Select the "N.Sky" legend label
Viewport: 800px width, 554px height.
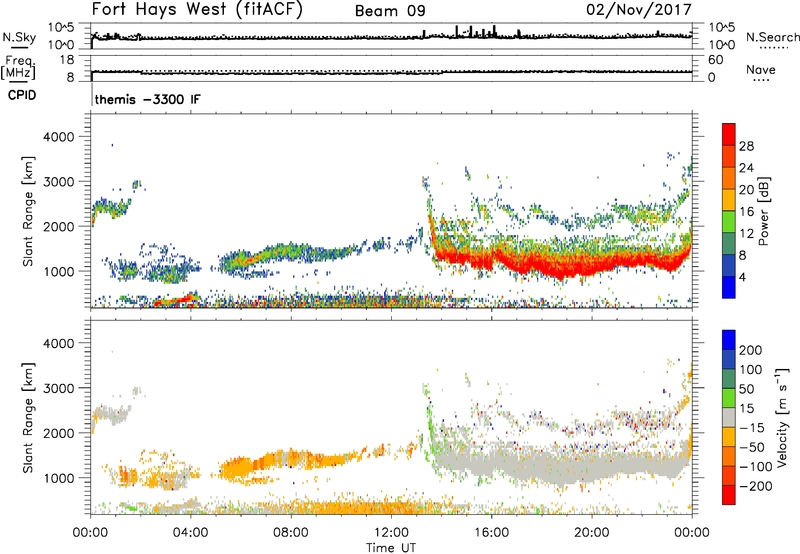pyautogui.click(x=19, y=37)
